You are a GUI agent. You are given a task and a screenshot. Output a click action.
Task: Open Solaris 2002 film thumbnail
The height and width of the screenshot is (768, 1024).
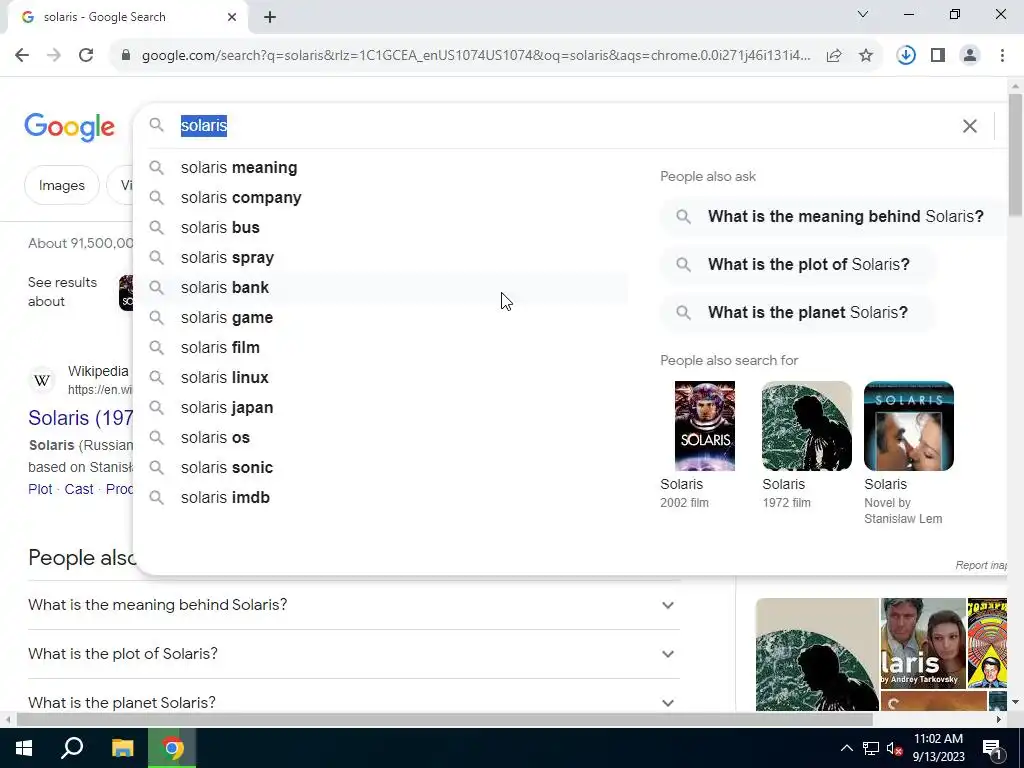click(x=705, y=426)
